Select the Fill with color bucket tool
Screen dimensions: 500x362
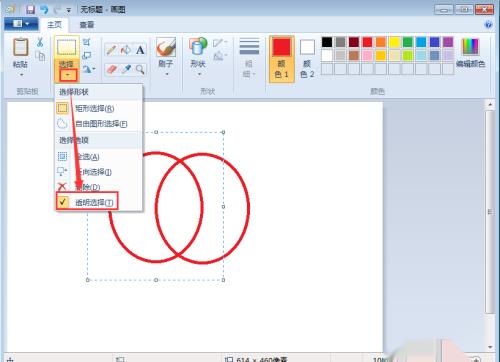coord(126,50)
